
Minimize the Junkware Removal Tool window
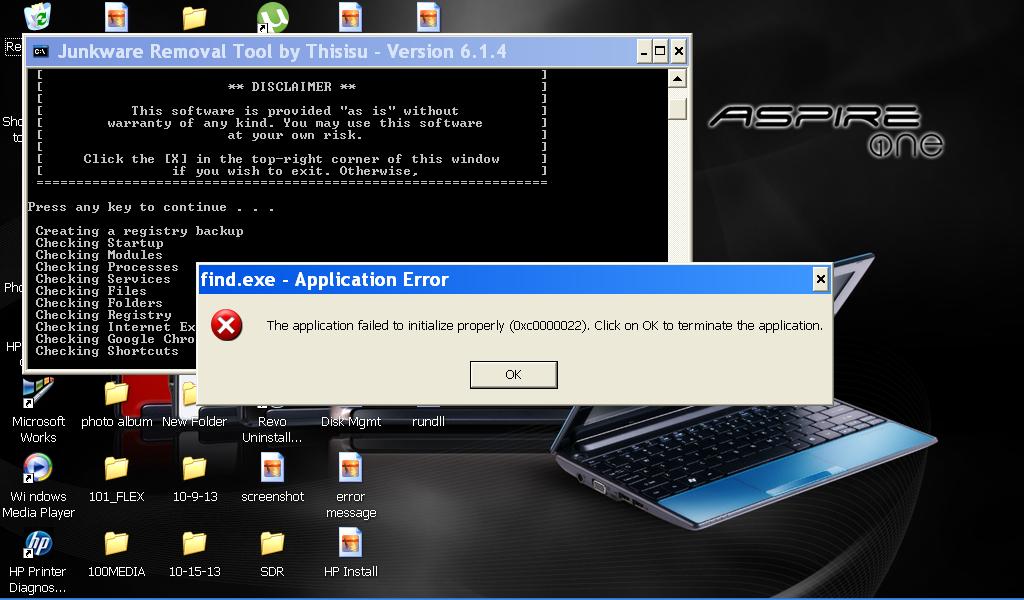[x=644, y=52]
